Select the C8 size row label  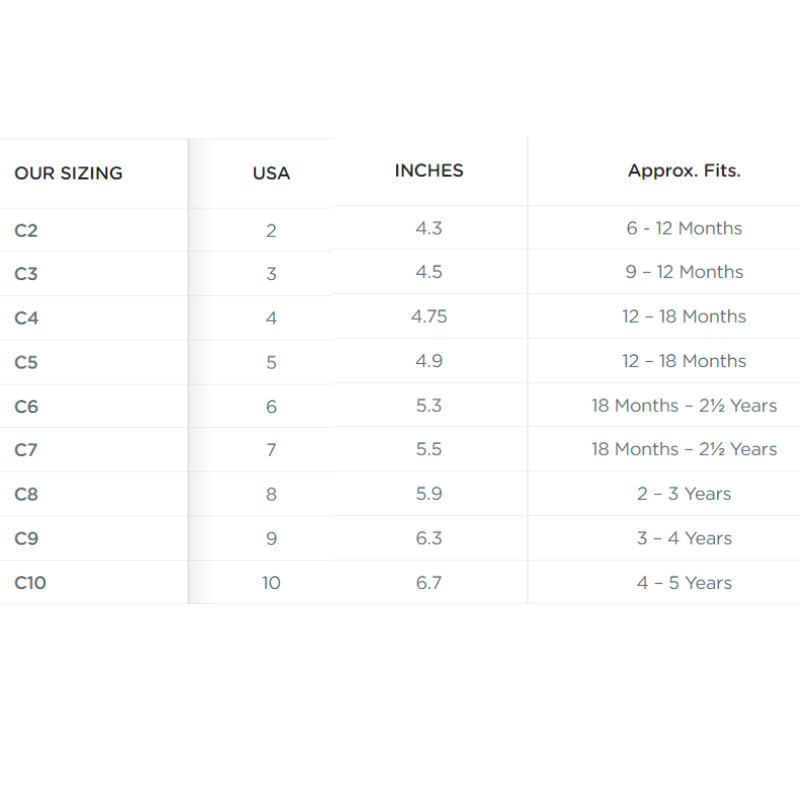26,494
